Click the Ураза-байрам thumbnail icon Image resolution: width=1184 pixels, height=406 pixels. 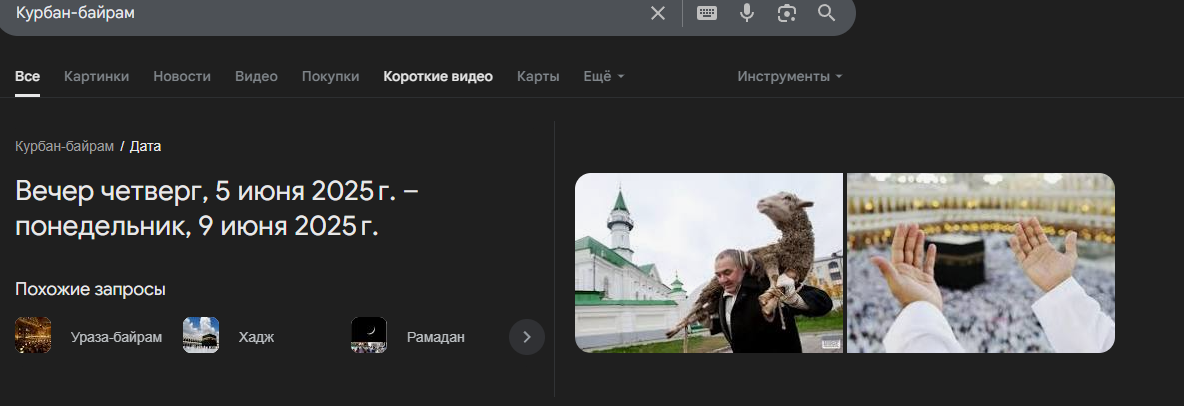click(33, 335)
